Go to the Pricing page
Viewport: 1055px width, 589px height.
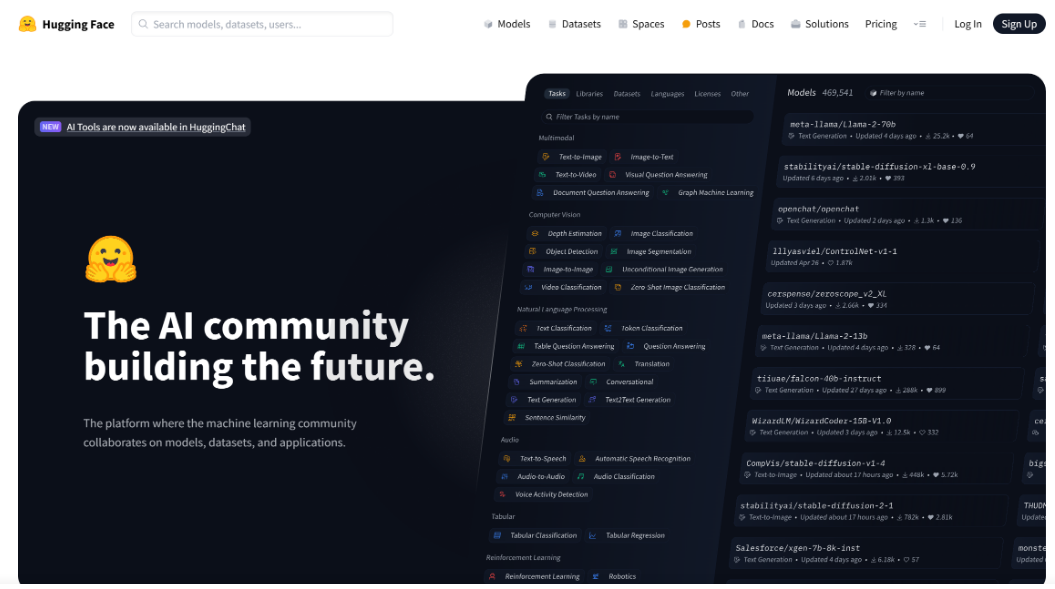[x=881, y=24]
